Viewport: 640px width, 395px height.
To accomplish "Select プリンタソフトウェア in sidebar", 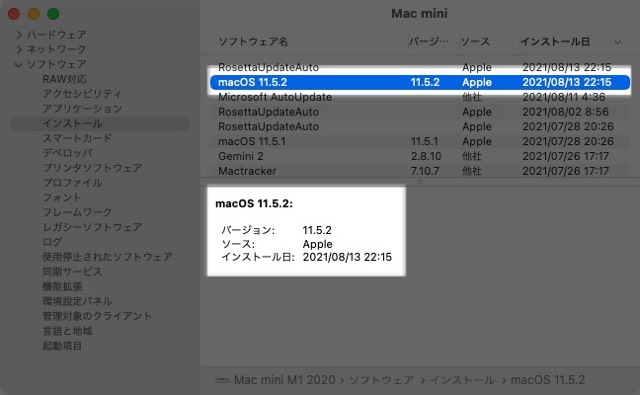I will pyautogui.click(x=92, y=168).
